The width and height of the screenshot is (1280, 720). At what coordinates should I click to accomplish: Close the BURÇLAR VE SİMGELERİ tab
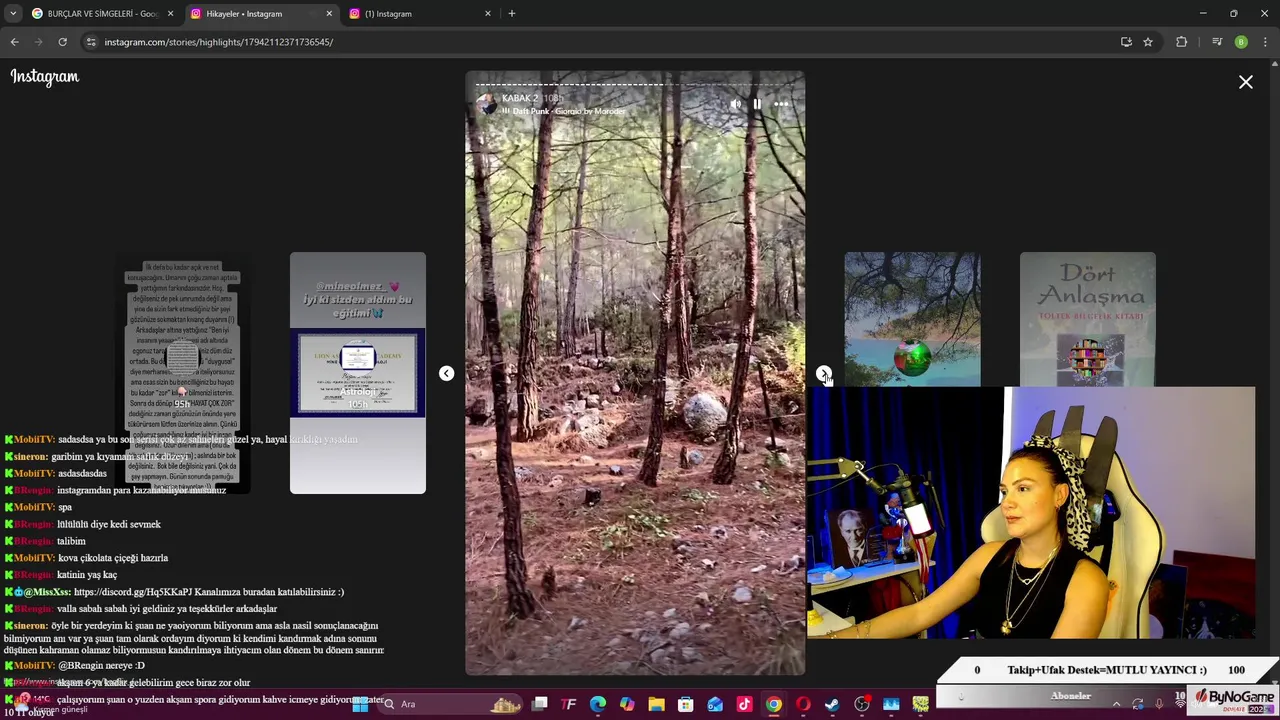click(x=171, y=14)
